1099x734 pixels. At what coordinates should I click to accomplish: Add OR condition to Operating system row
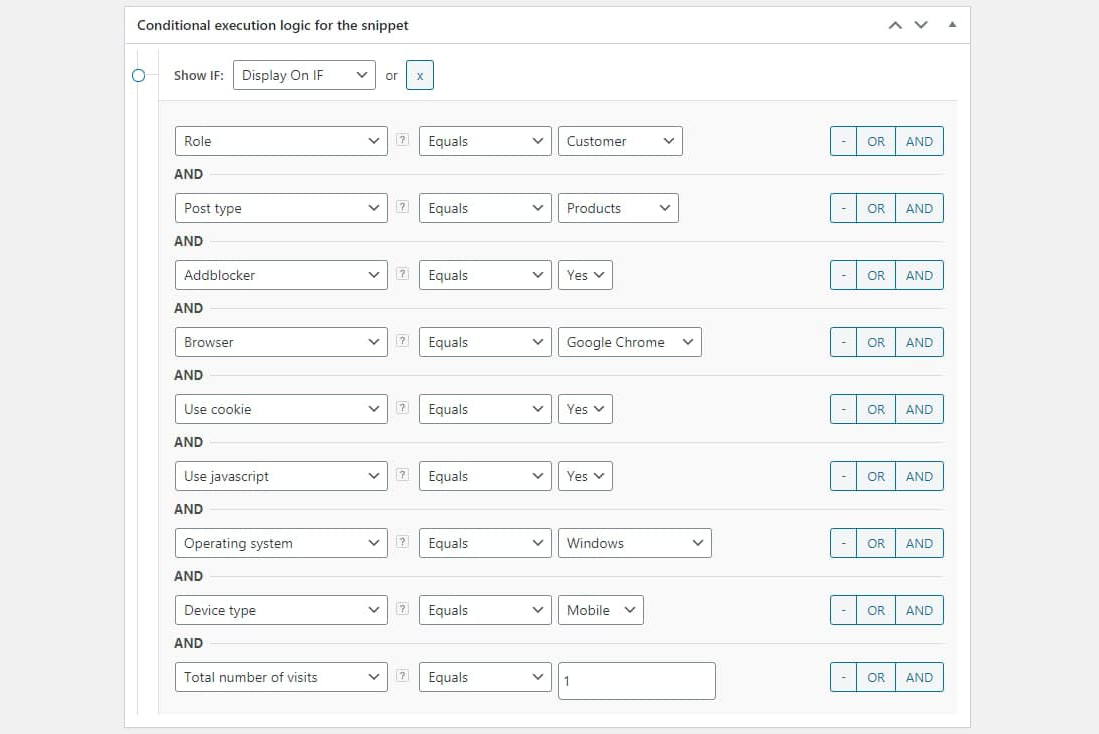click(875, 543)
